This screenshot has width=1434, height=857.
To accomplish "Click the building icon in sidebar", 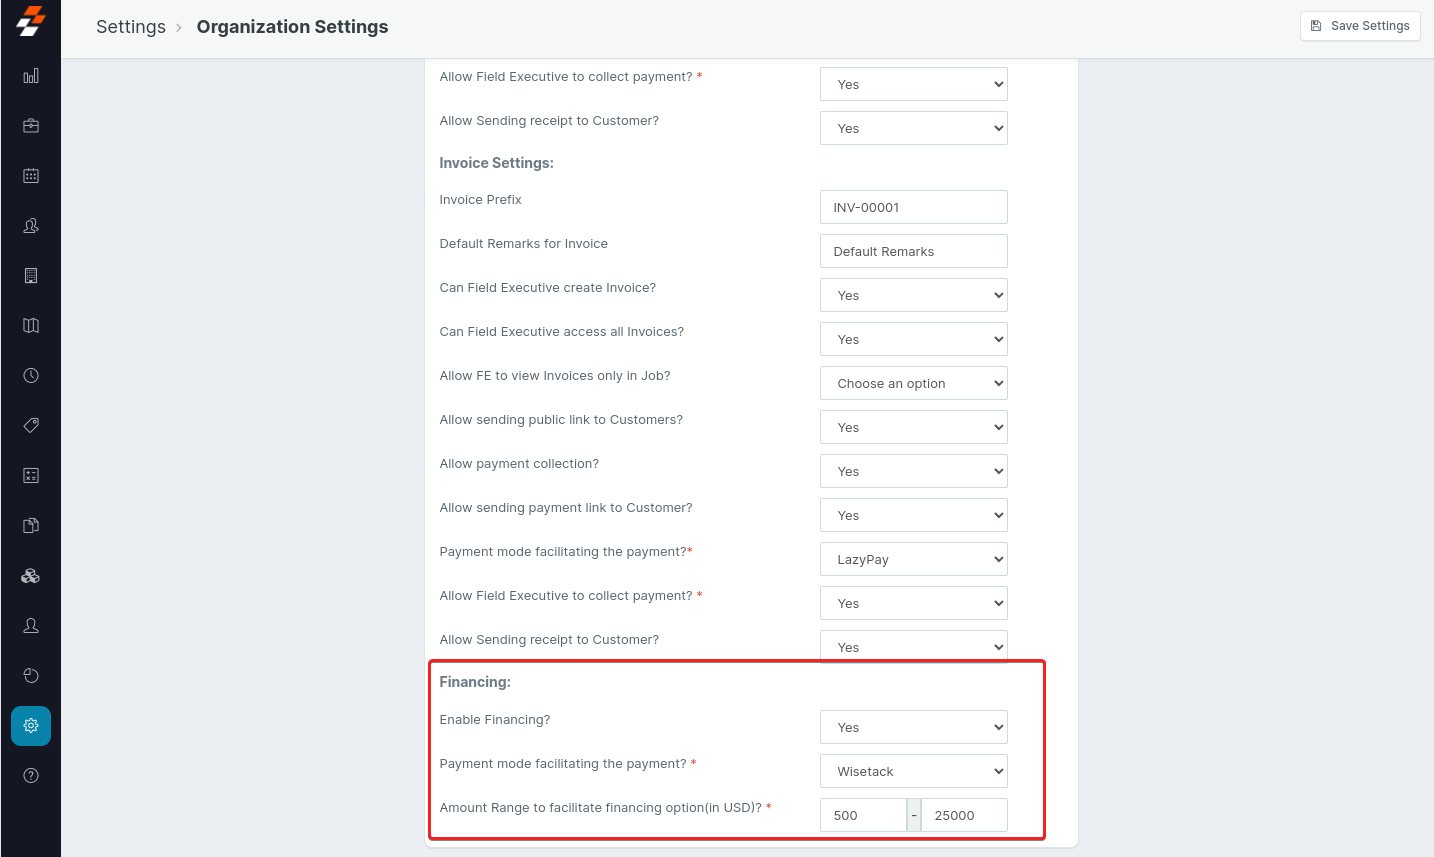I will (x=31, y=276).
